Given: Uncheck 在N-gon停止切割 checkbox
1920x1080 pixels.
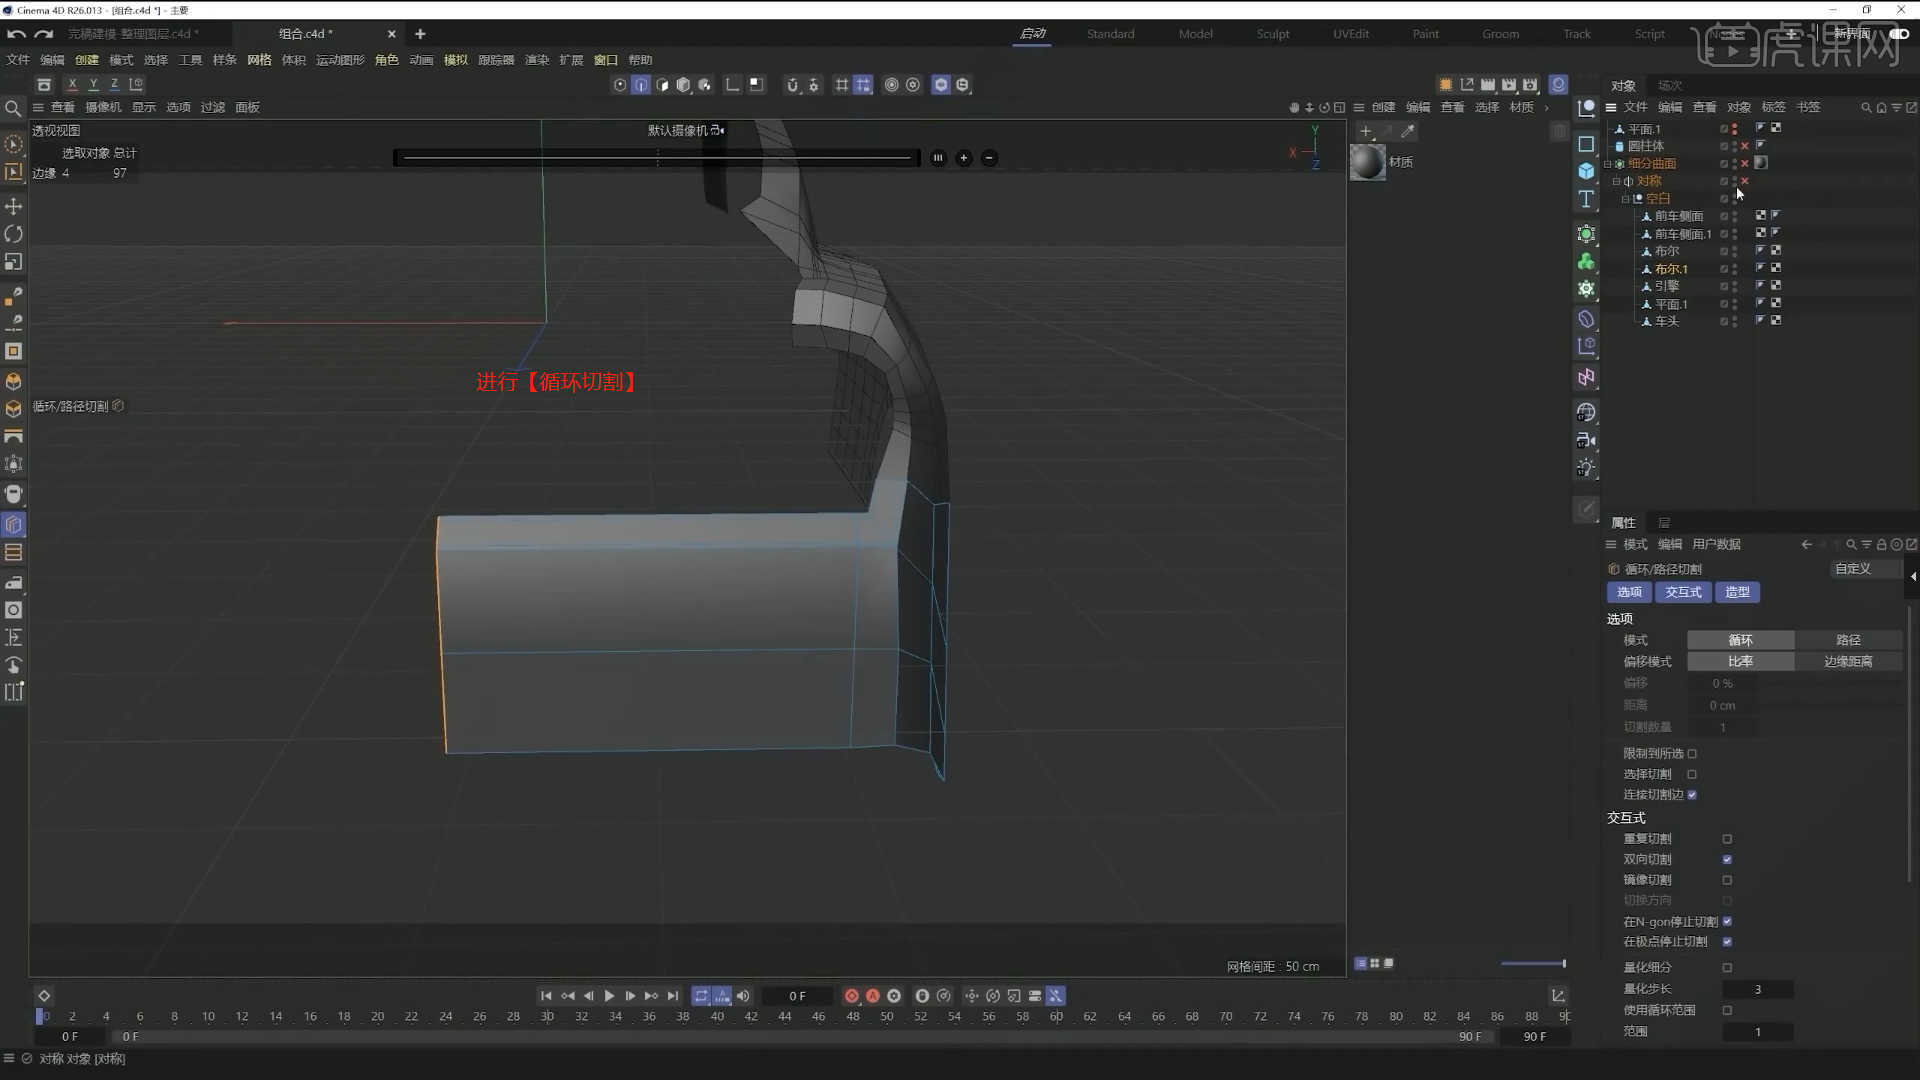Looking at the screenshot, I should [1727, 922].
